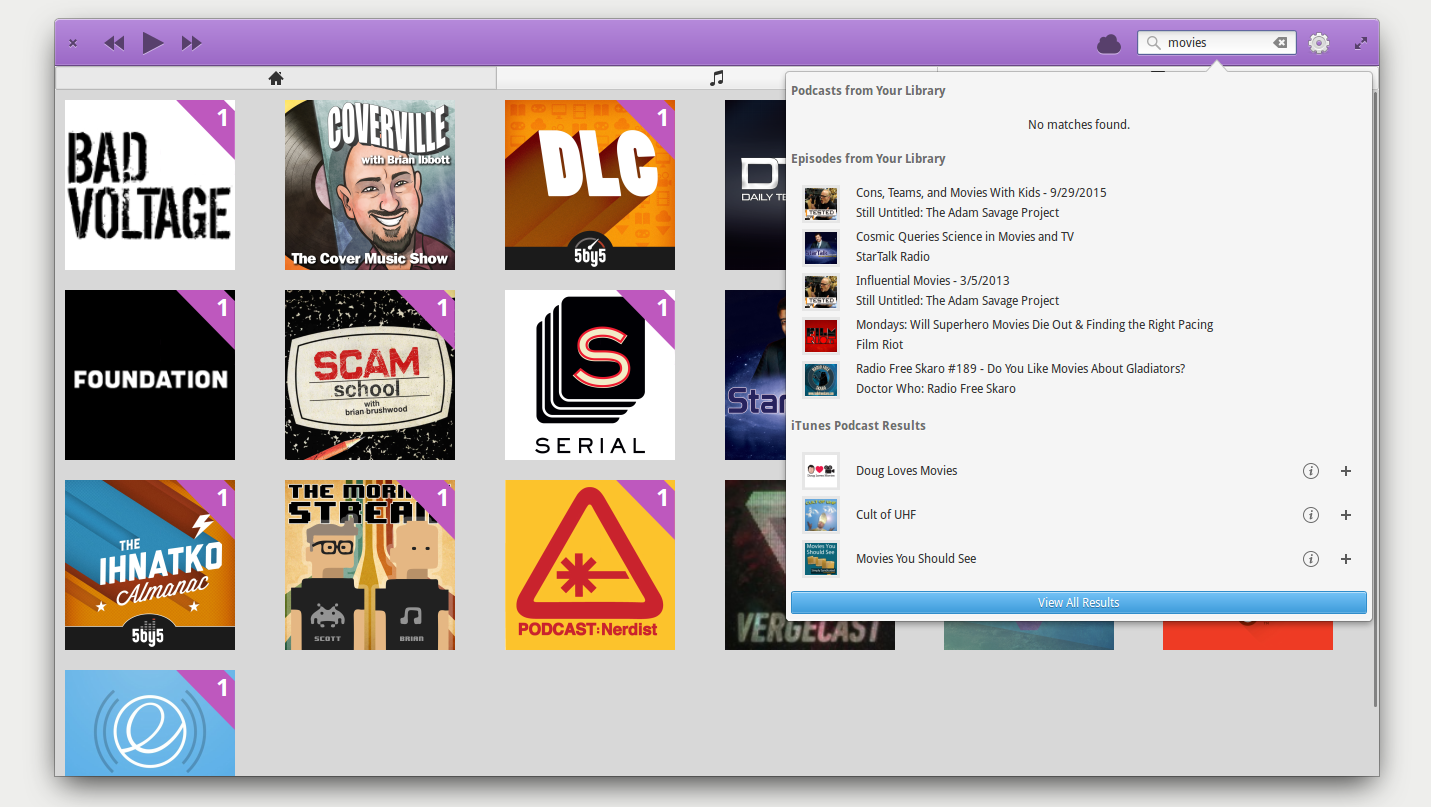Image resolution: width=1431 pixels, height=807 pixels.
Task: Add Cult of UHF podcast
Action: click(1345, 515)
